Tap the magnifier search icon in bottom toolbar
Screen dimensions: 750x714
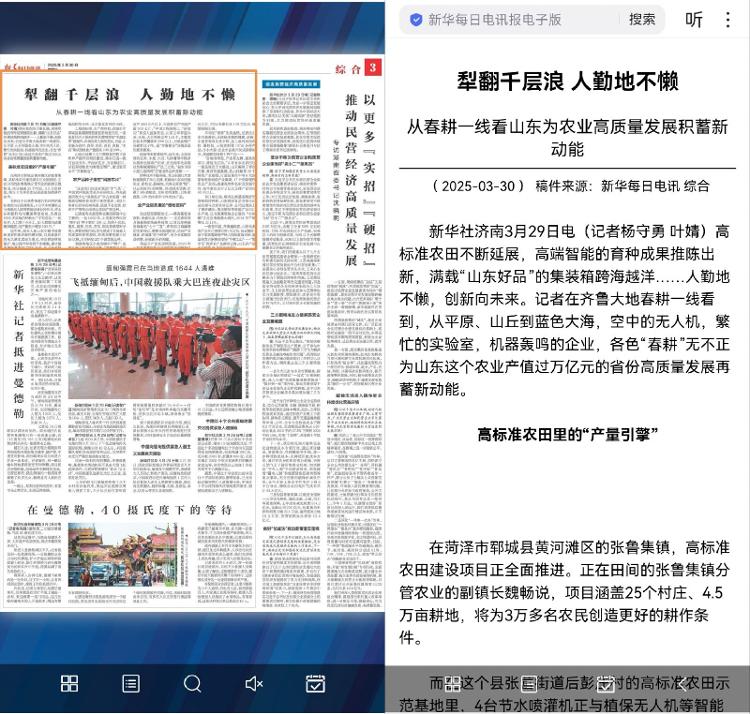(x=192, y=684)
